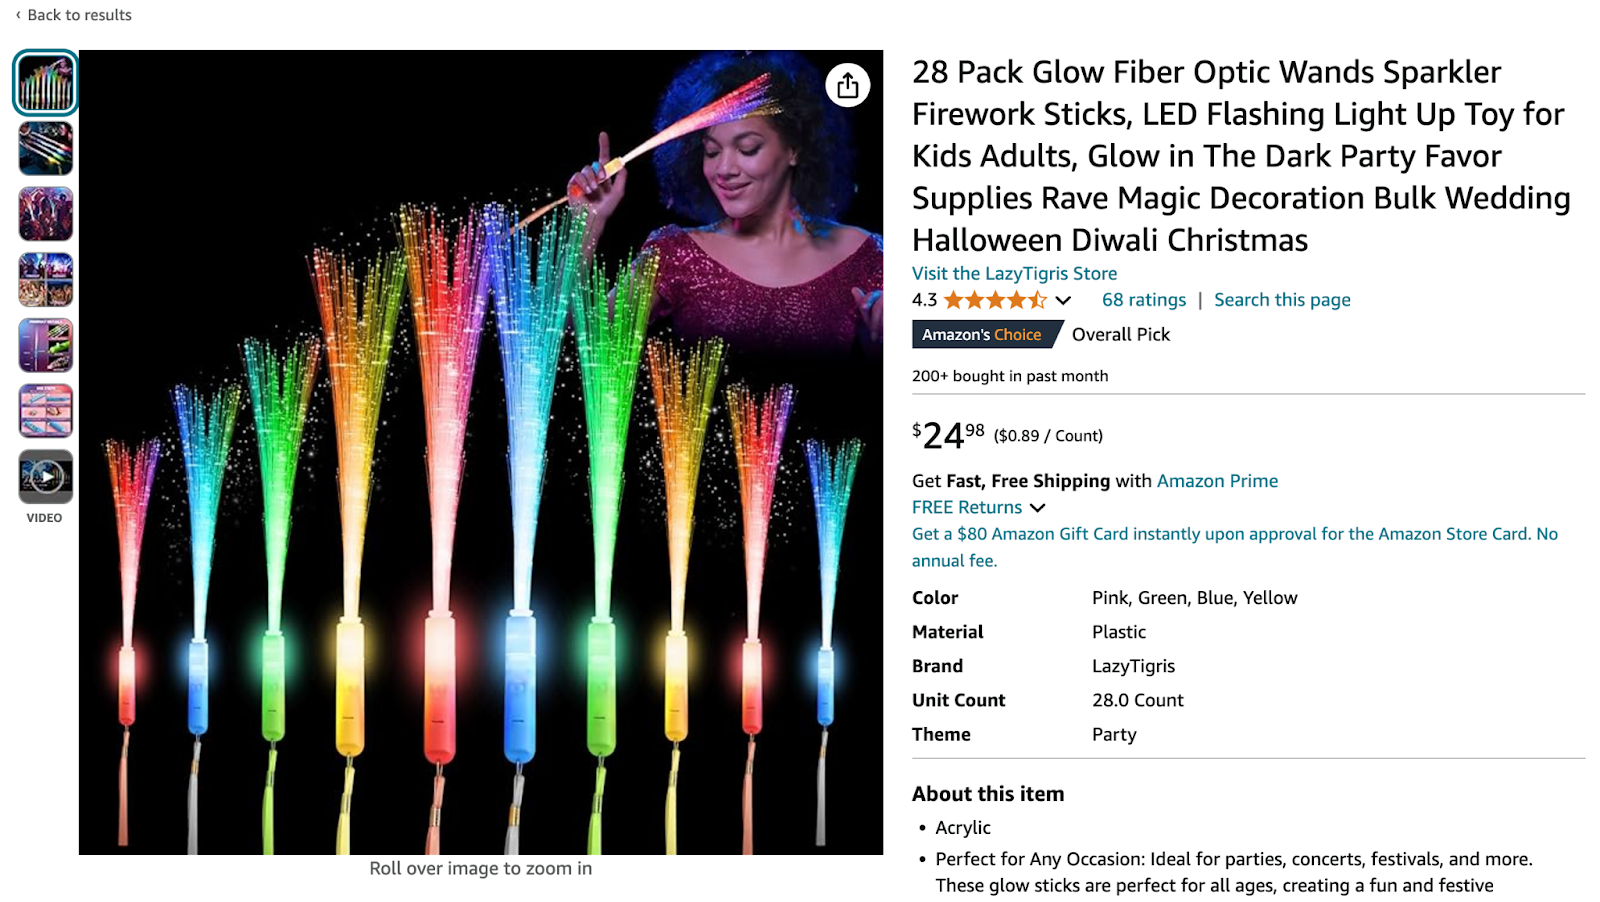The image size is (1600, 902).
Task: Click the back arrow chevron near Back to results
Action: pyautogui.click(x=20, y=15)
